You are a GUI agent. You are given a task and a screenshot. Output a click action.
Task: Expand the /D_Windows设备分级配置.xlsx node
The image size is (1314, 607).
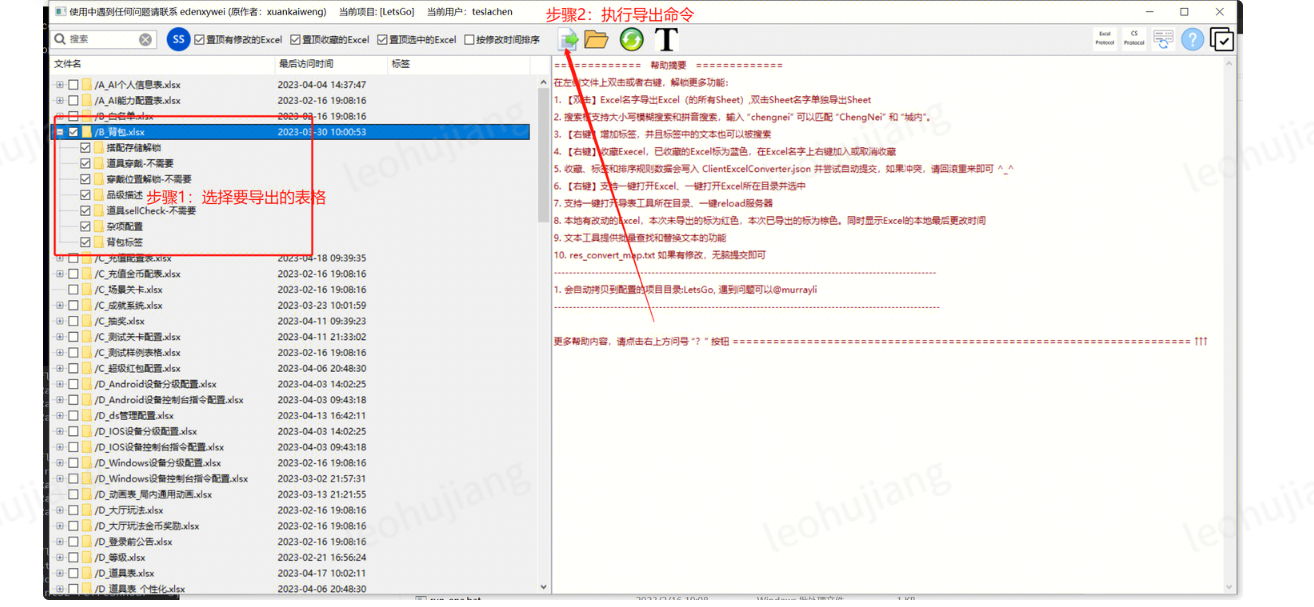coord(60,463)
